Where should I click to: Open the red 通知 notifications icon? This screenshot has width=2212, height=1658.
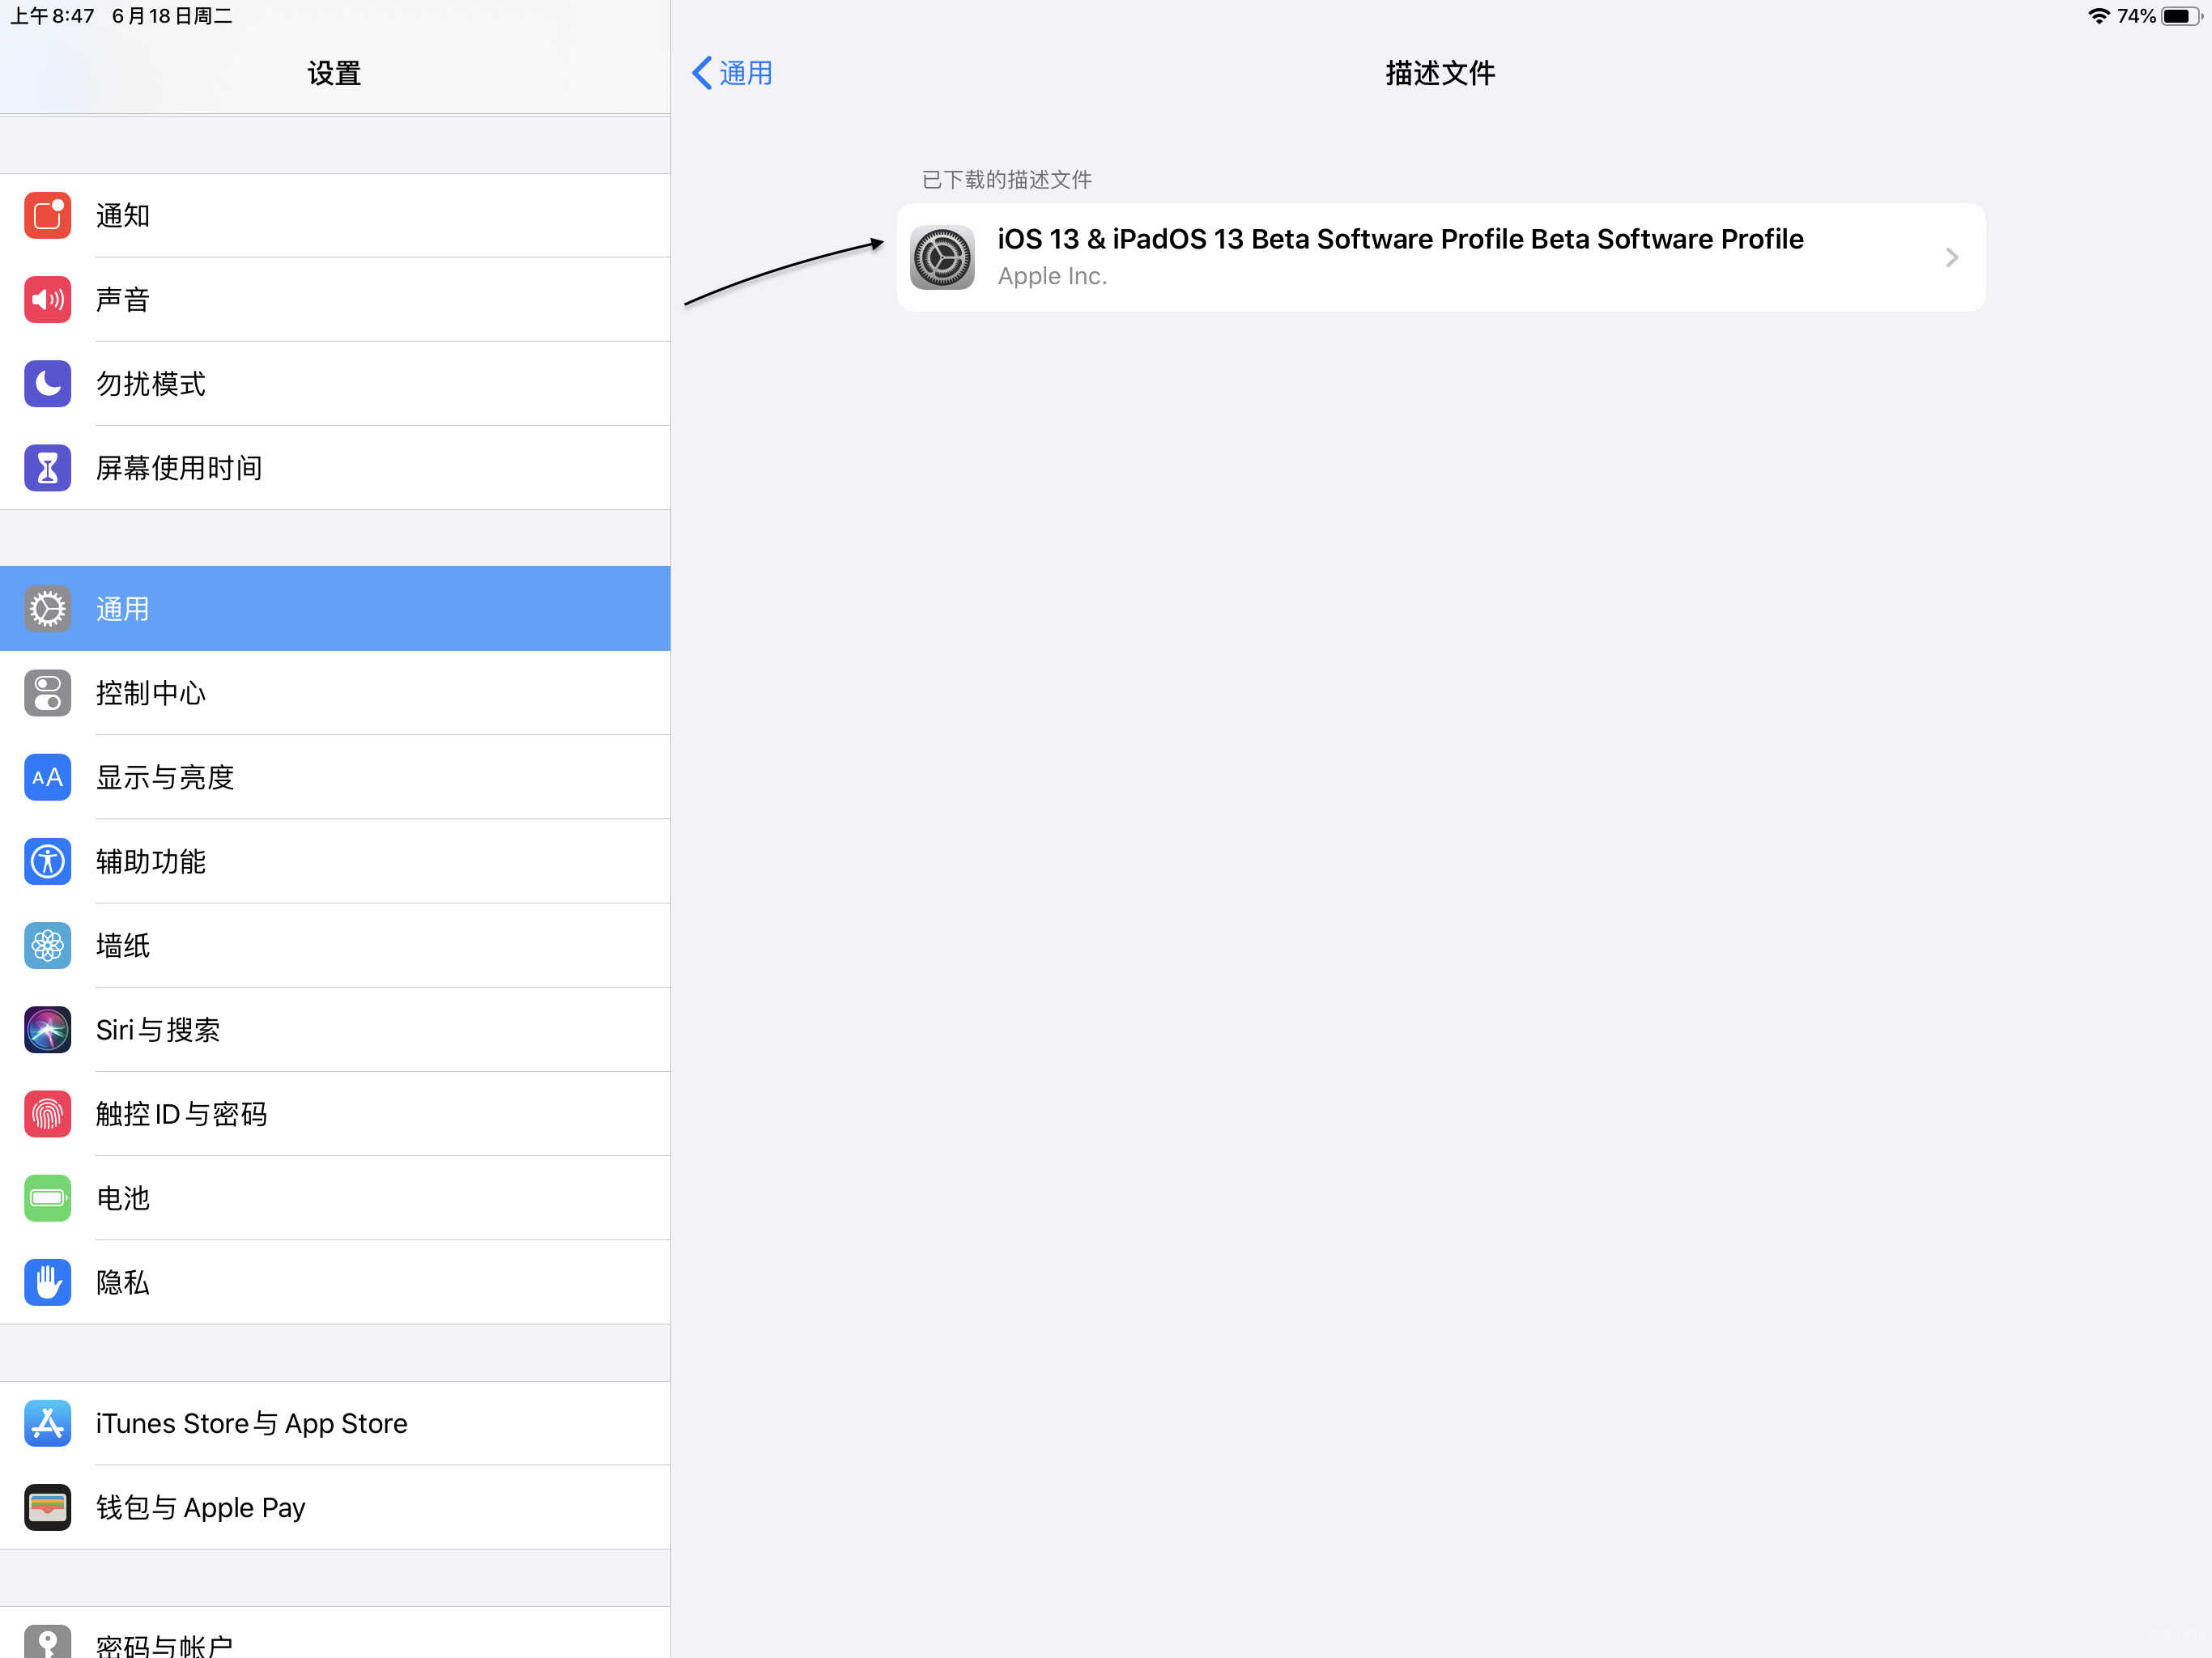tap(47, 215)
